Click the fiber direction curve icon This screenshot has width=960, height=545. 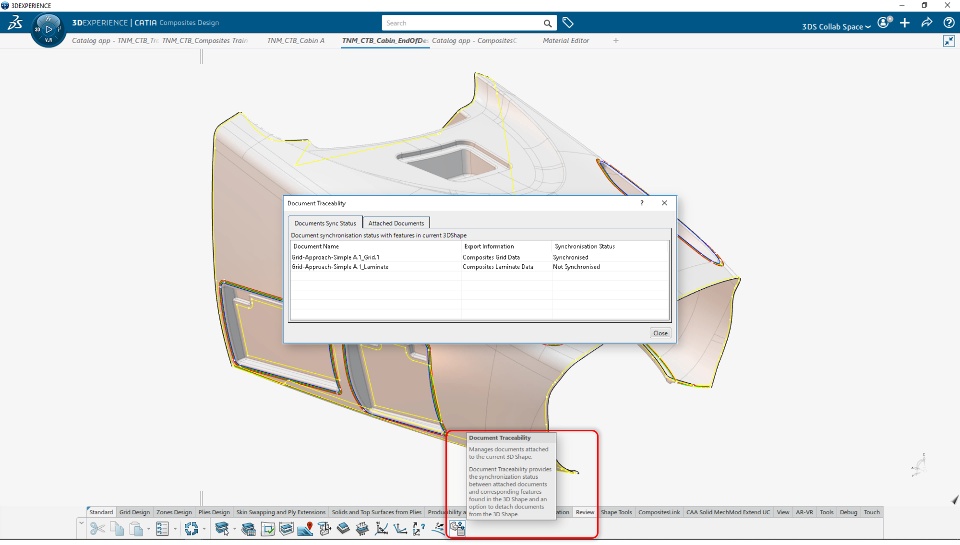pos(438,528)
